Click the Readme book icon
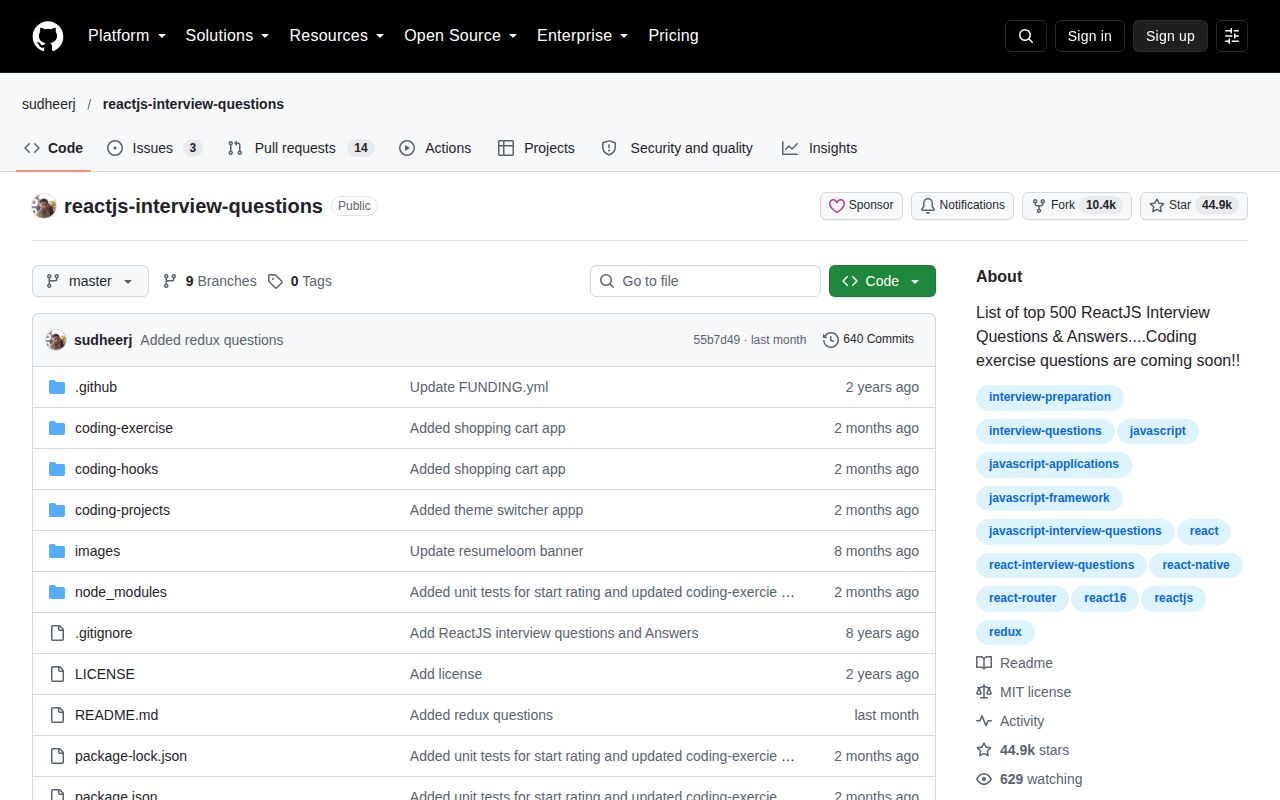 click(x=984, y=663)
